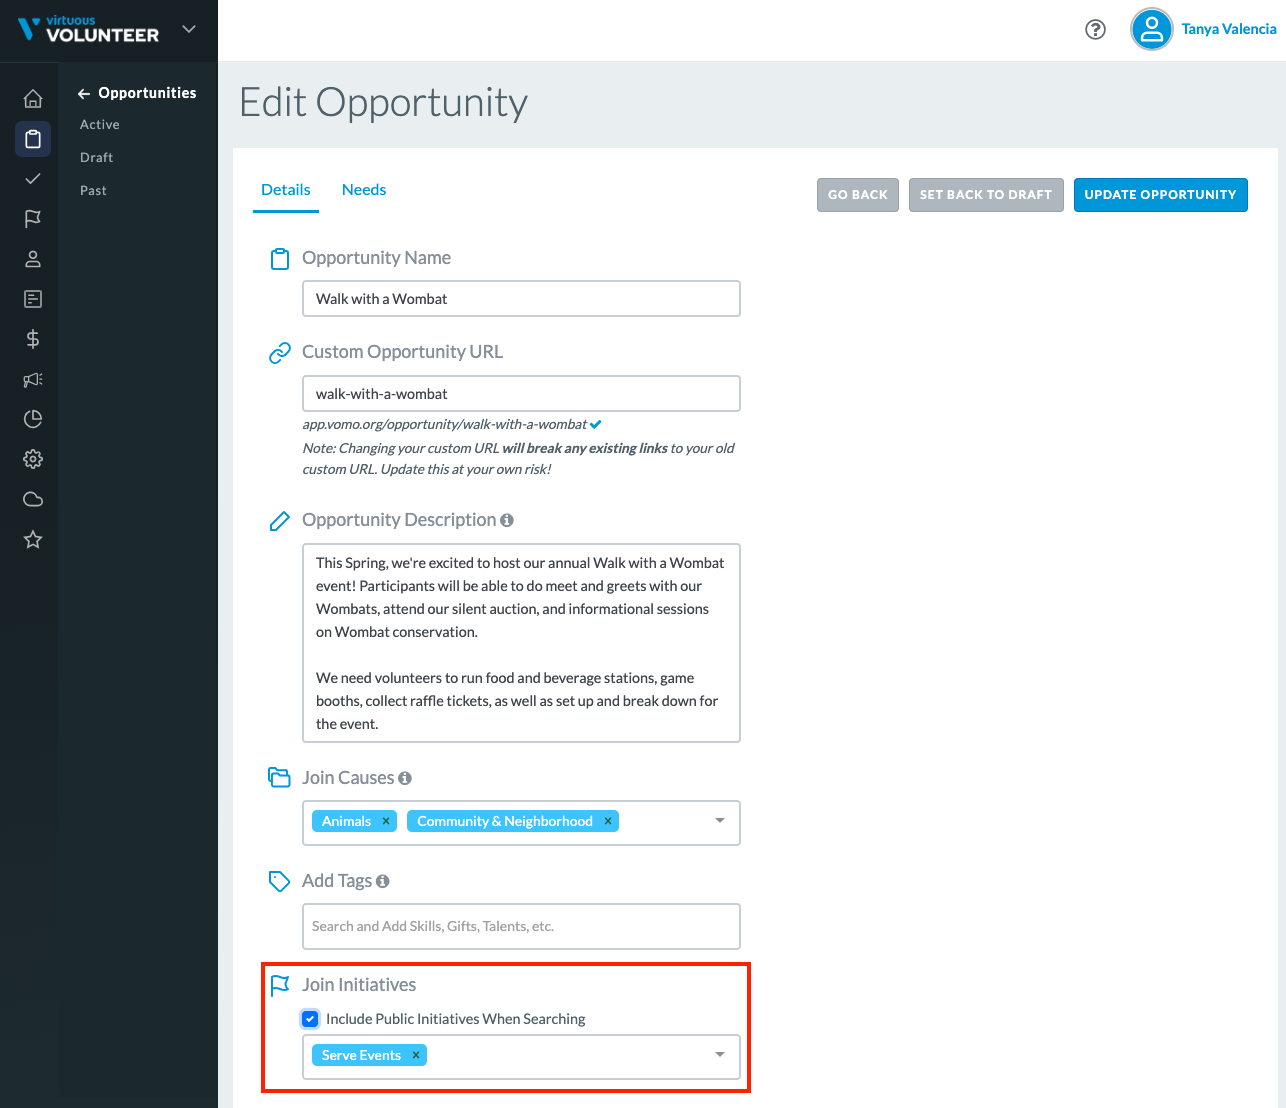Uncheck Include Public Initiatives When Searching
The height and width of the screenshot is (1108, 1286).
pos(310,1019)
